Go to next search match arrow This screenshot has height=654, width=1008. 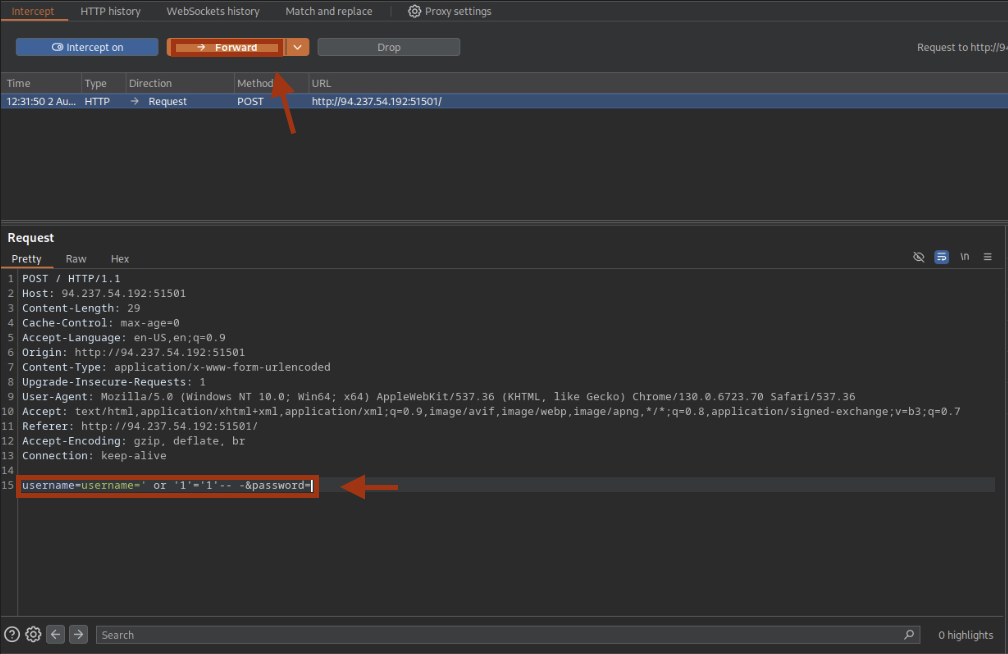click(78, 635)
